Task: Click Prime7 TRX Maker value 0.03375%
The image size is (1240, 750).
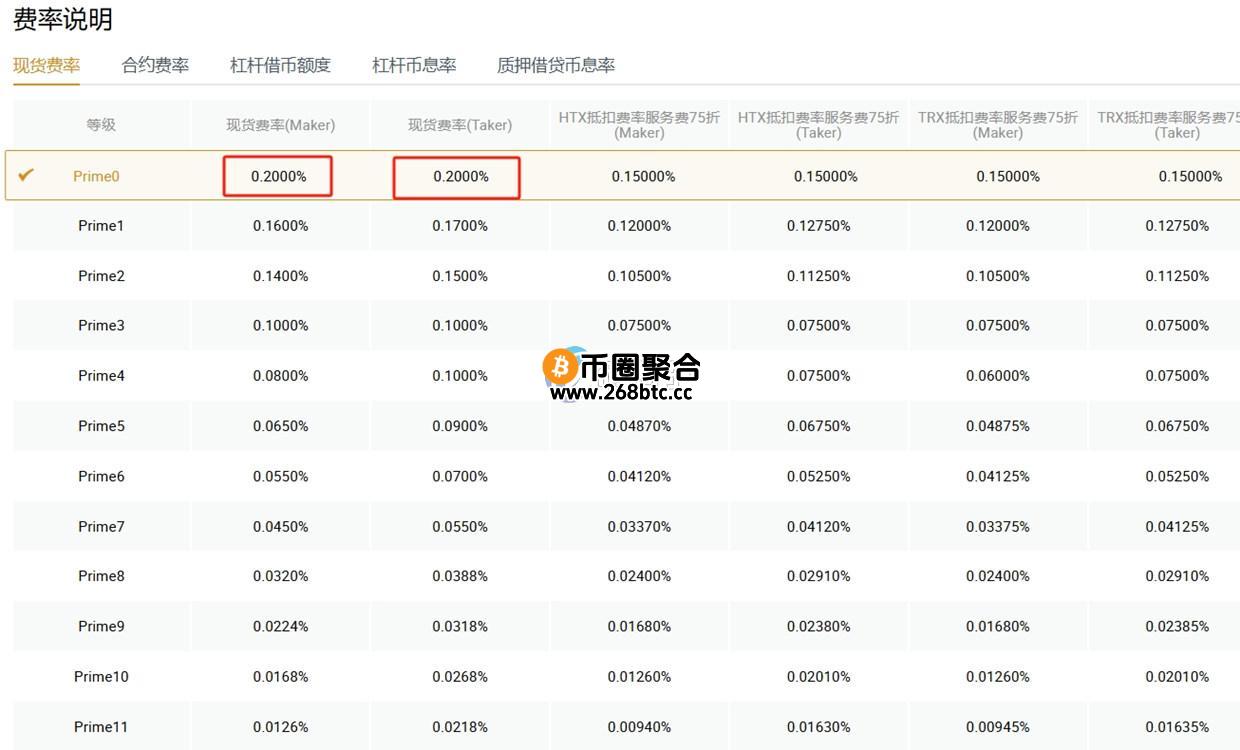Action: (998, 526)
